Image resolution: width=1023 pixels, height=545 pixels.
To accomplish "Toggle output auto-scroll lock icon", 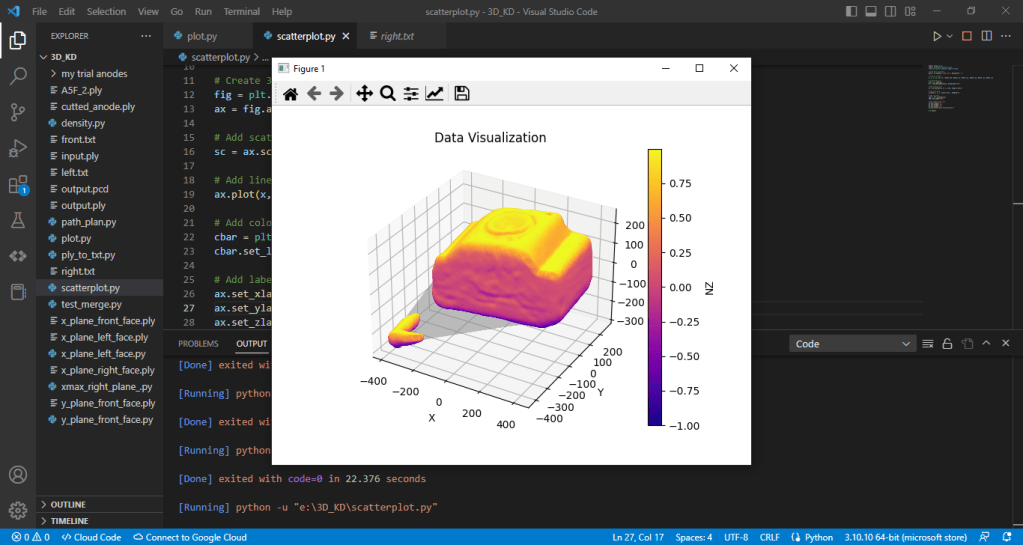I will click(x=948, y=344).
